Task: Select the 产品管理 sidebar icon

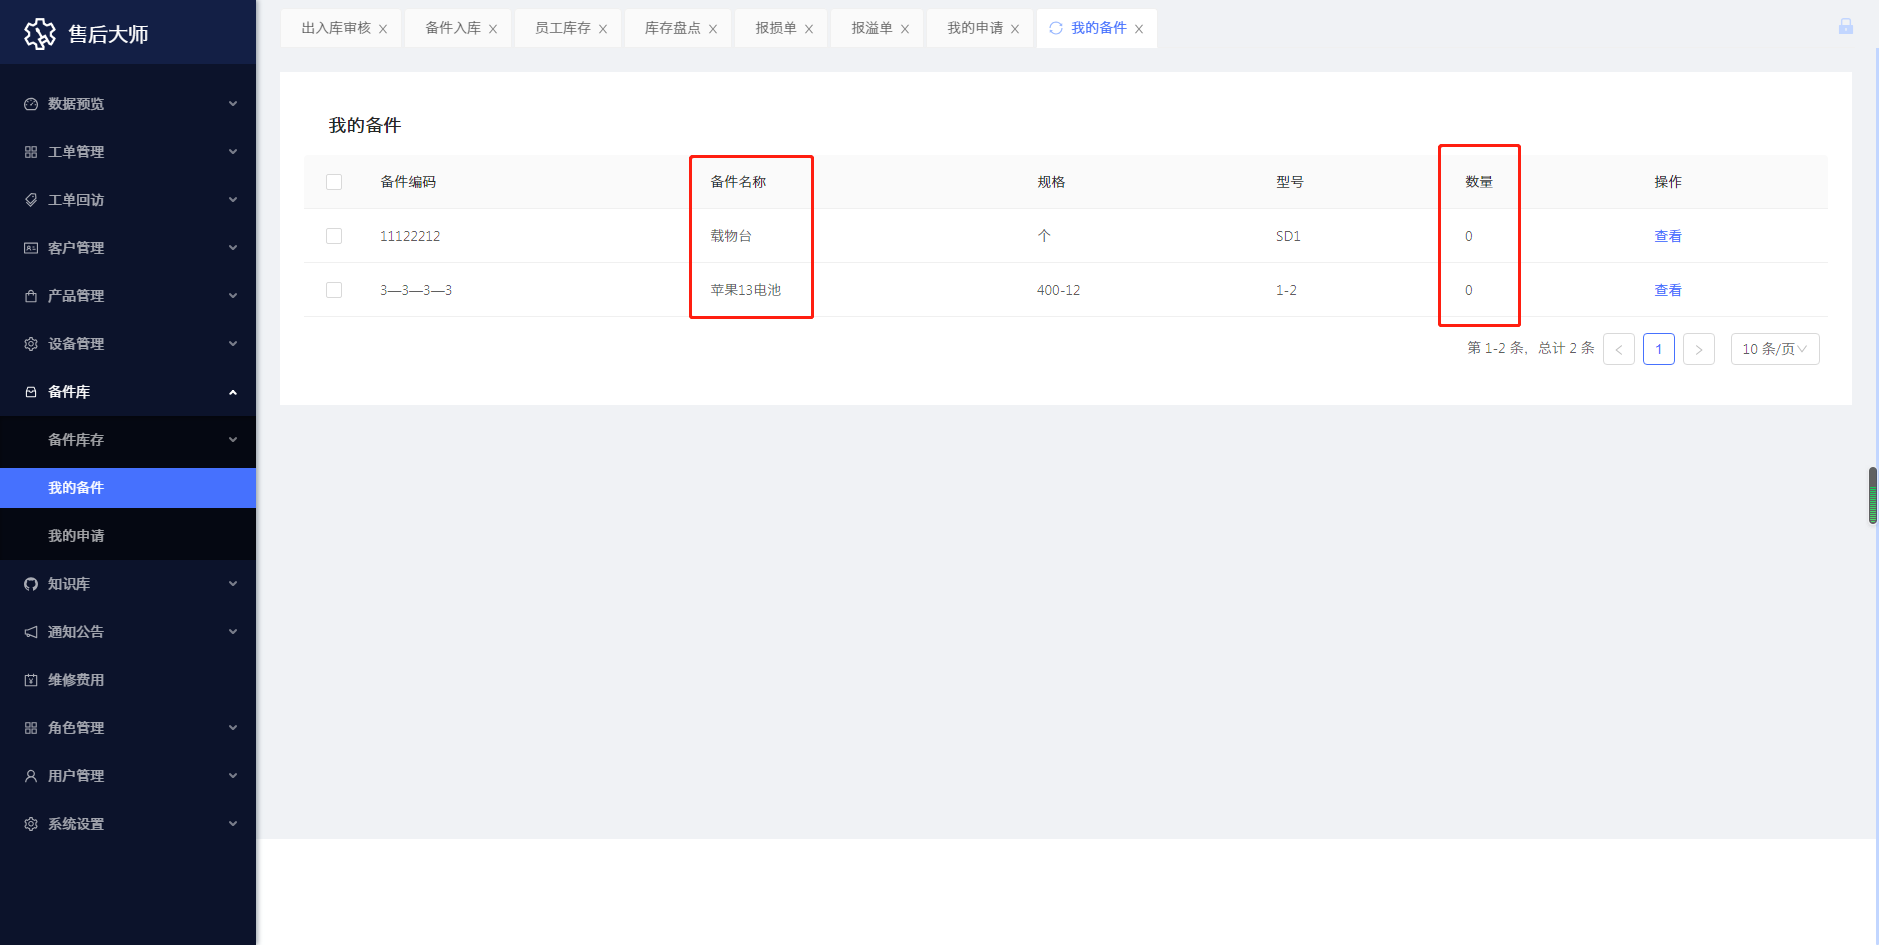Action: click(30, 295)
